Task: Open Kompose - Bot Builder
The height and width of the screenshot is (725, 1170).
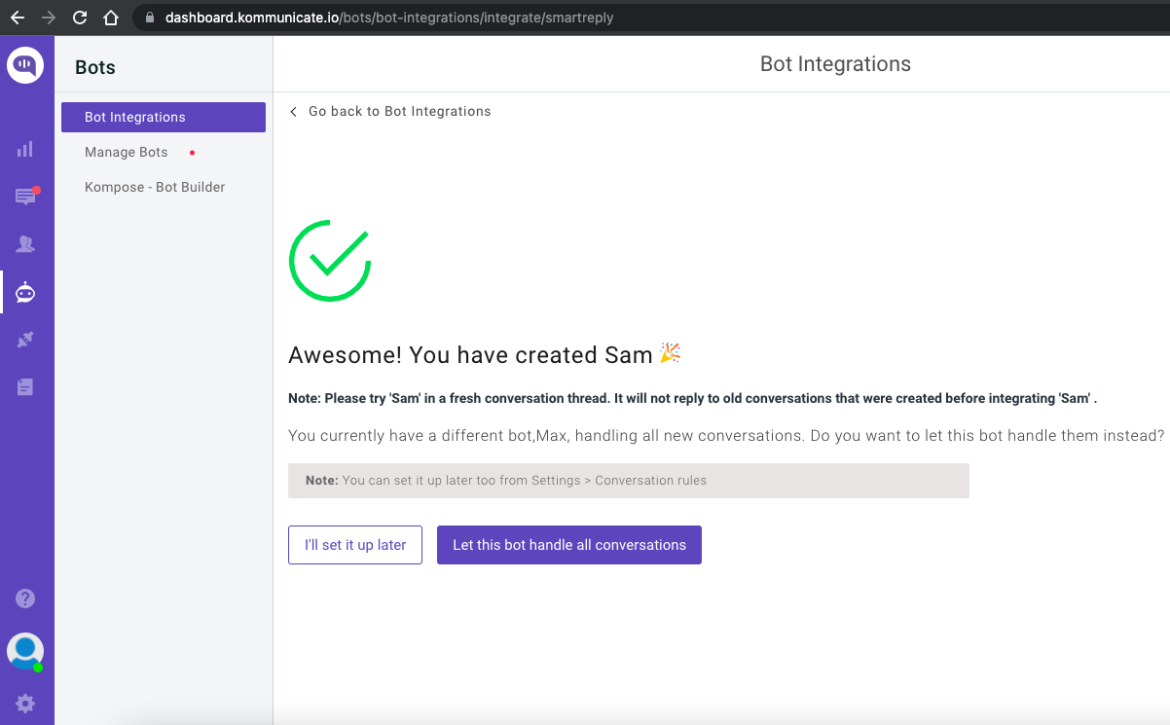Action: coord(154,187)
